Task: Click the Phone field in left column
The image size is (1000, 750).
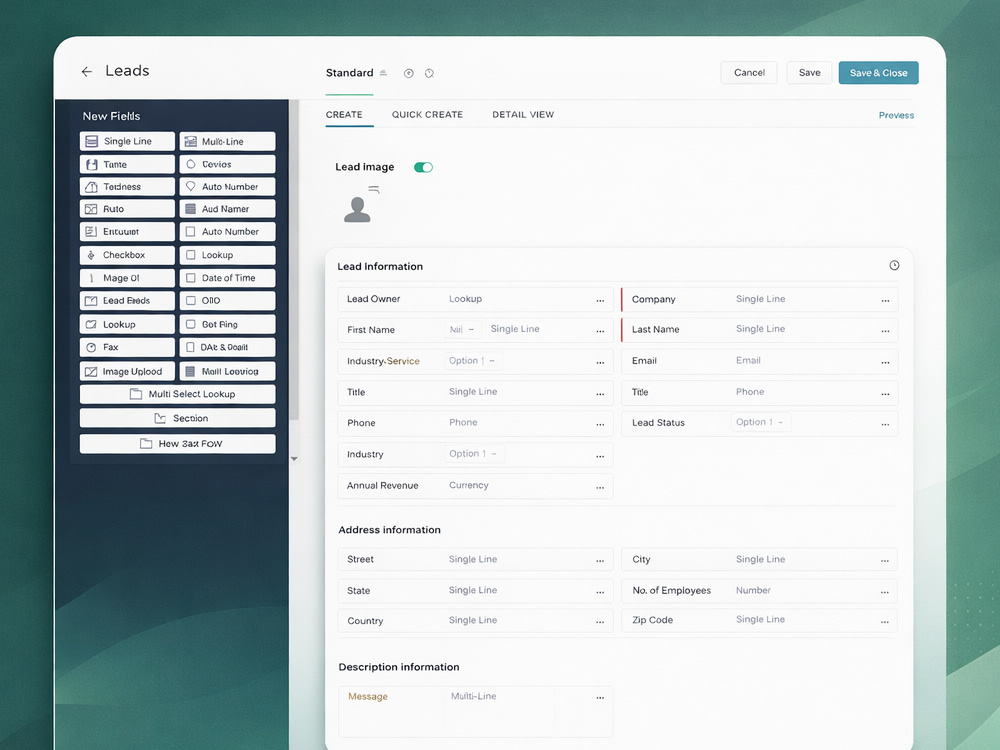Action: click(x=475, y=423)
